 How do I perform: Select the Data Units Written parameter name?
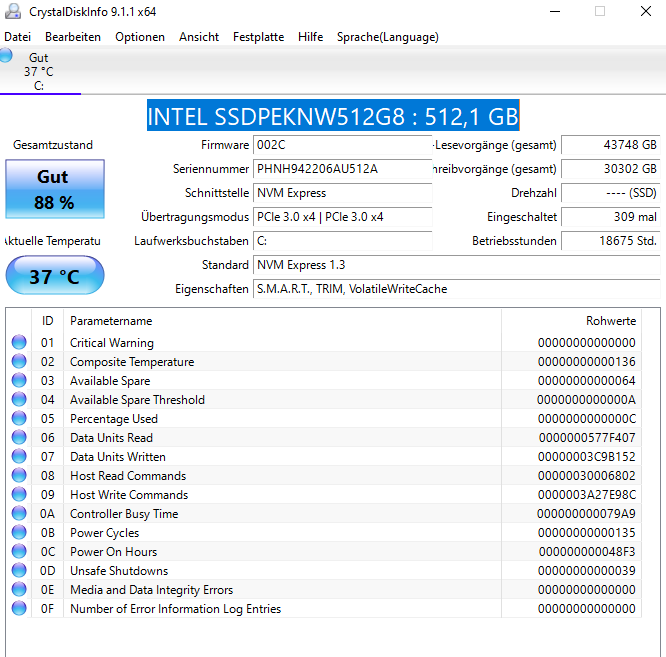(x=118, y=457)
